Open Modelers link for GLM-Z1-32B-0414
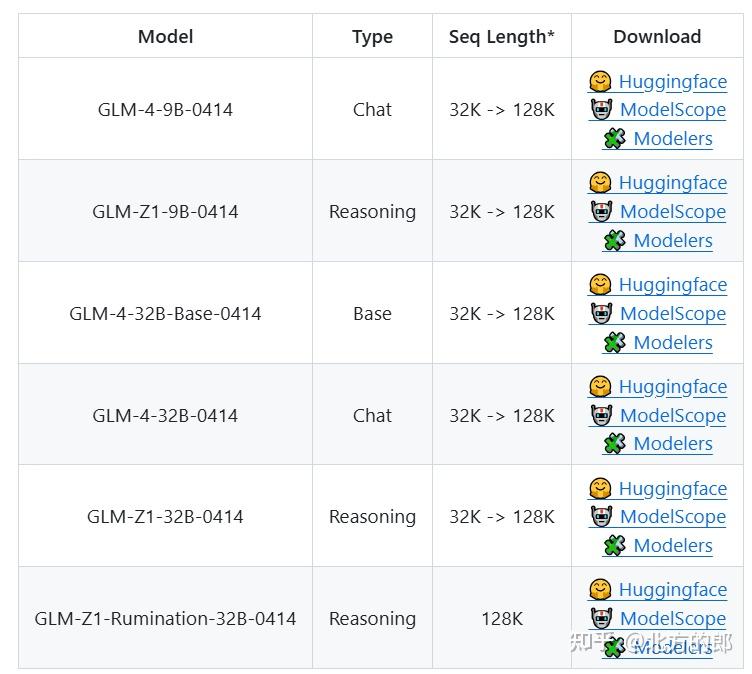This screenshot has width=752, height=674. (672, 545)
